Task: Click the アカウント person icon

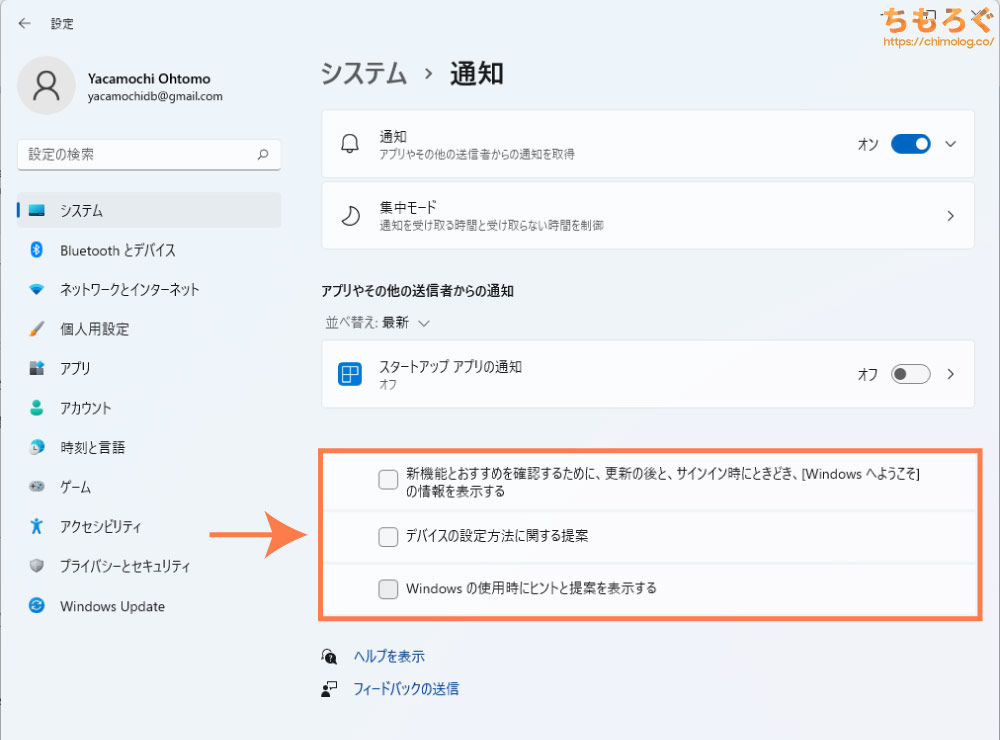Action: click(37, 408)
